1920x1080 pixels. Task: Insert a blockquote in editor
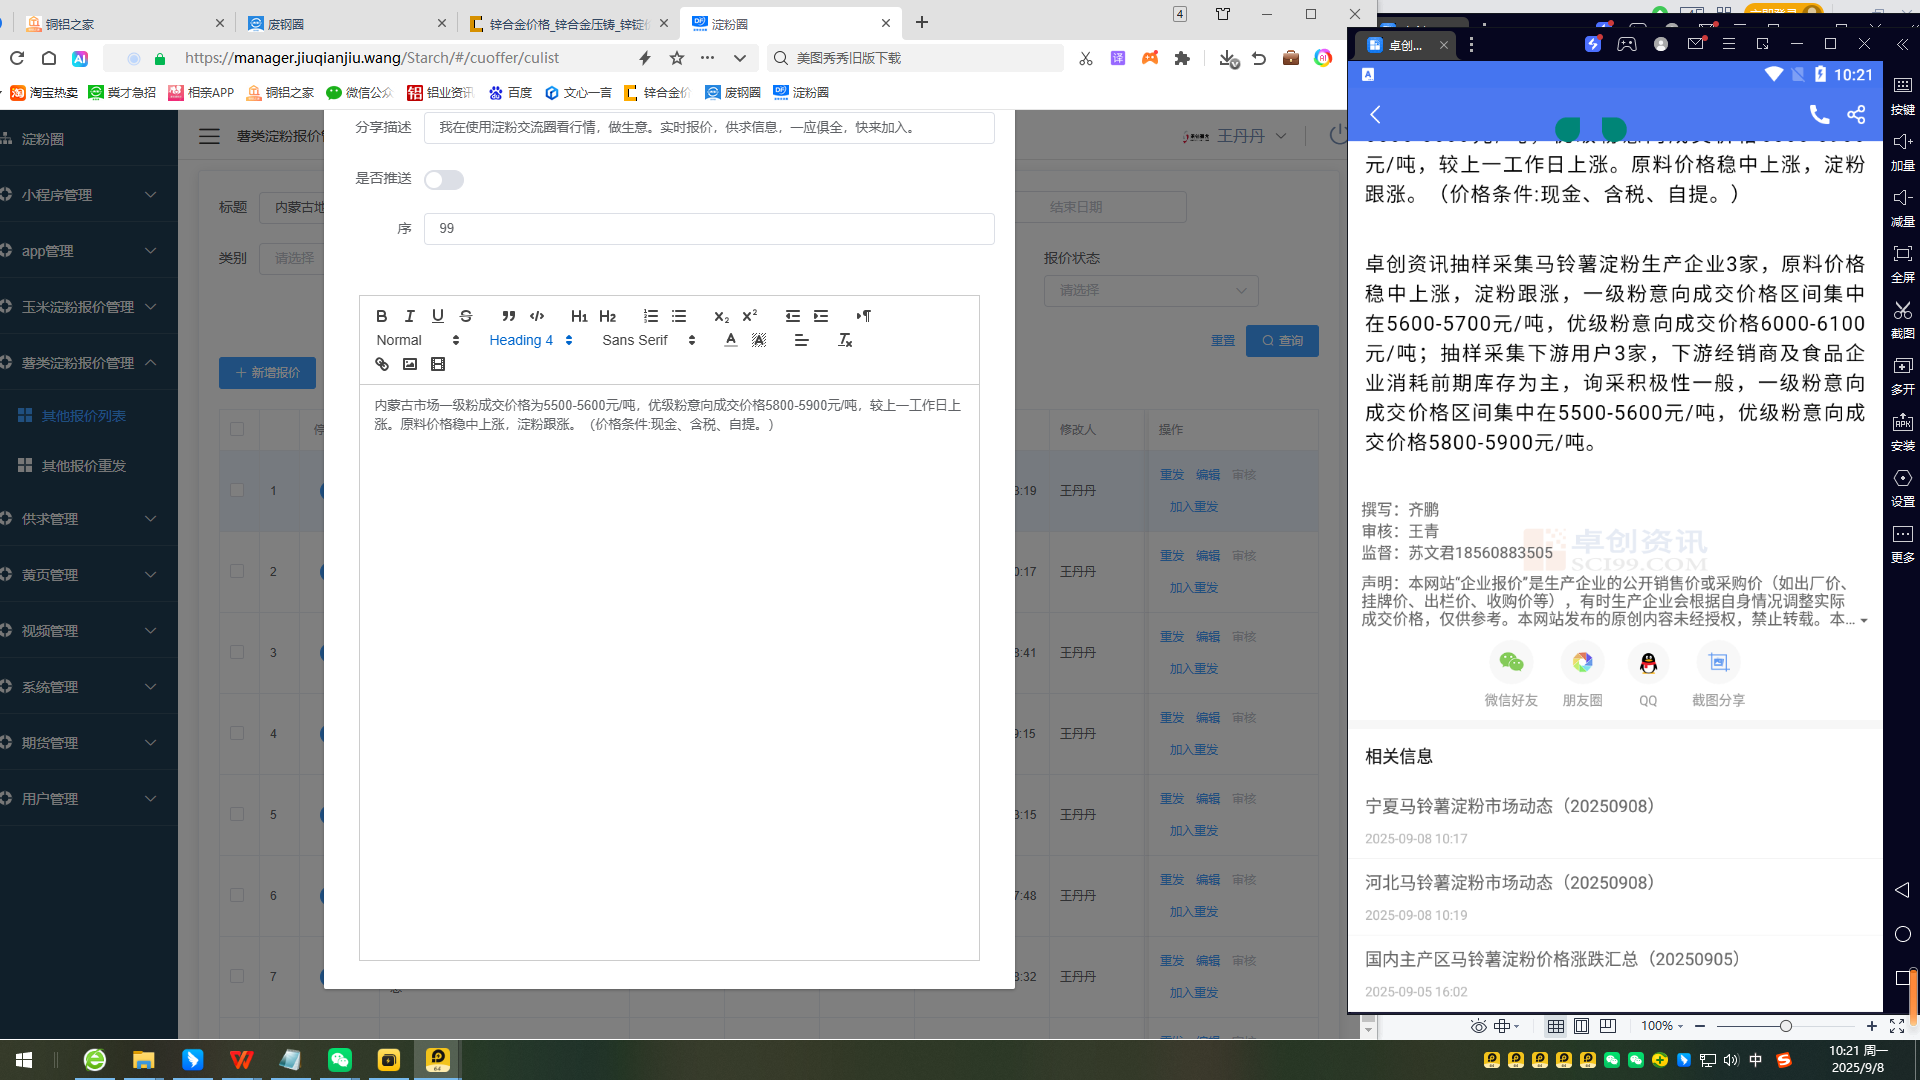tap(508, 316)
